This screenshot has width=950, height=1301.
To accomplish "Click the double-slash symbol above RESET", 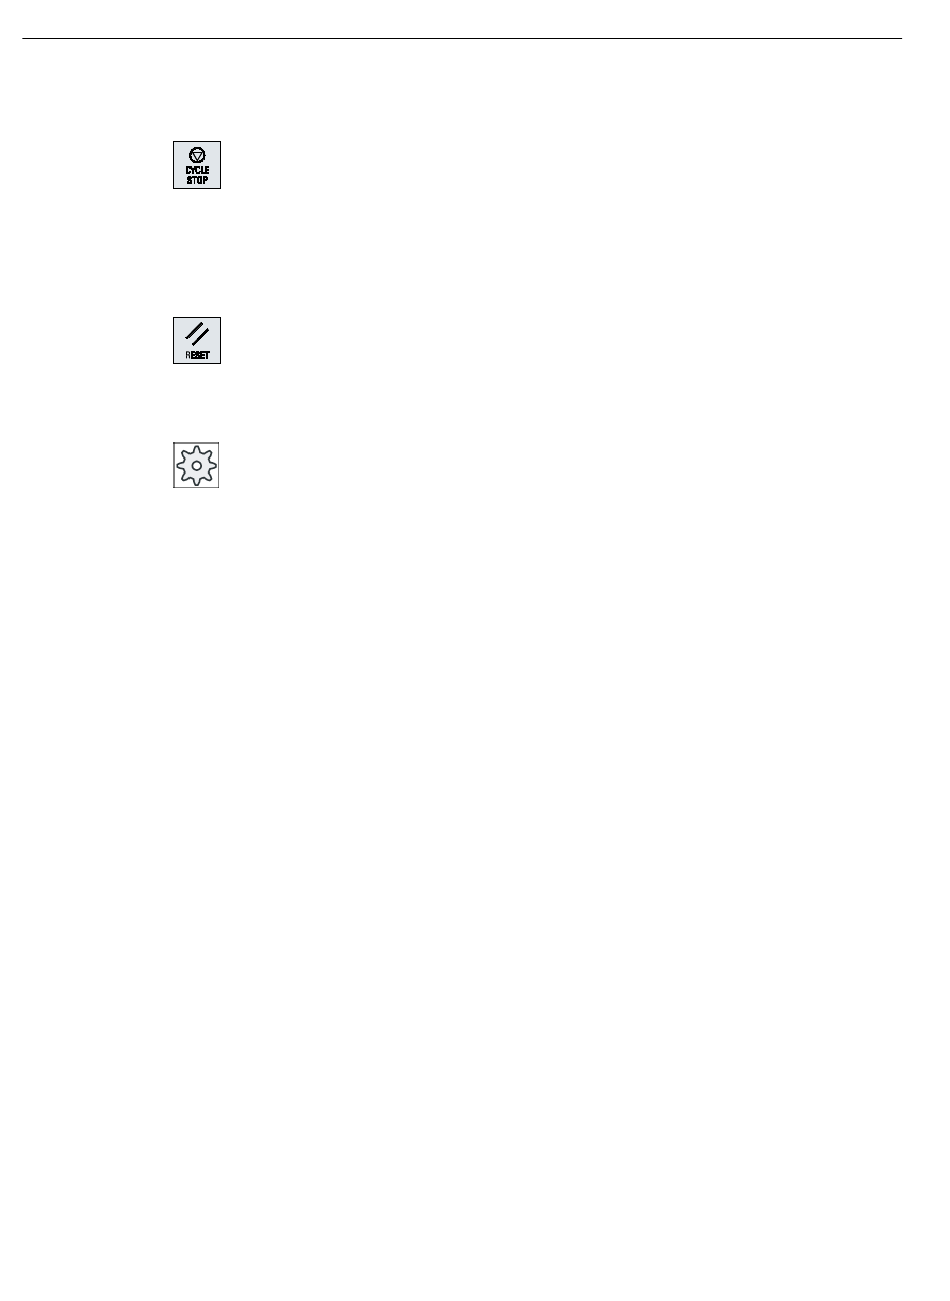I will coord(197,334).
